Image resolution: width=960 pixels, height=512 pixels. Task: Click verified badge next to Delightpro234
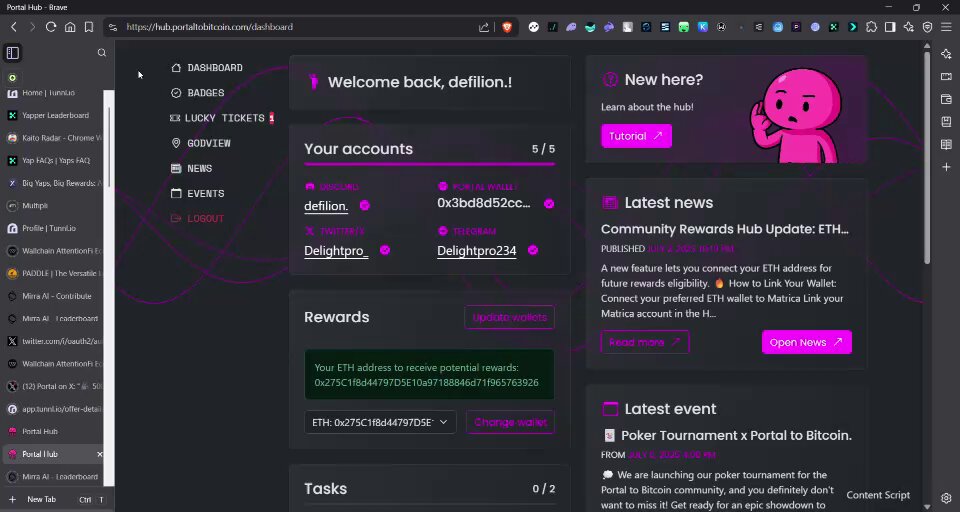click(x=533, y=250)
